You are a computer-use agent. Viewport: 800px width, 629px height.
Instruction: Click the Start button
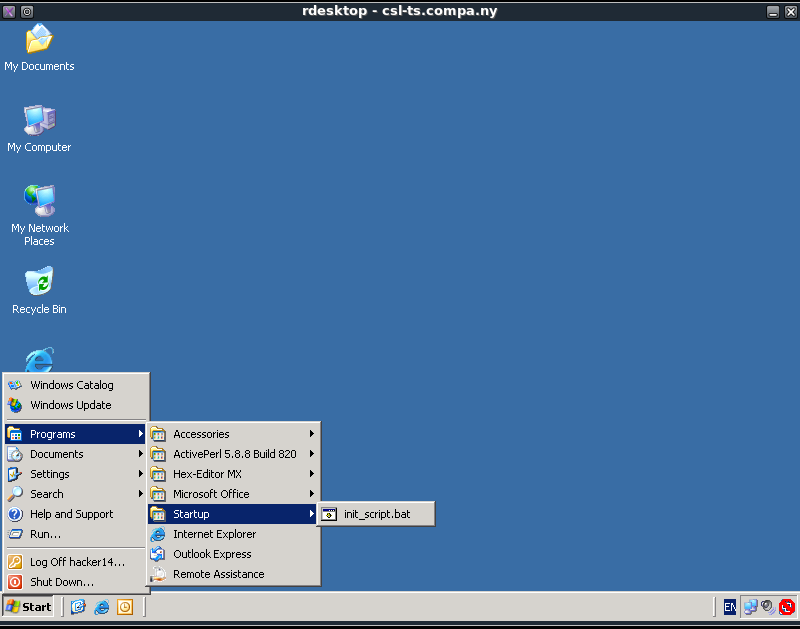tap(29, 607)
